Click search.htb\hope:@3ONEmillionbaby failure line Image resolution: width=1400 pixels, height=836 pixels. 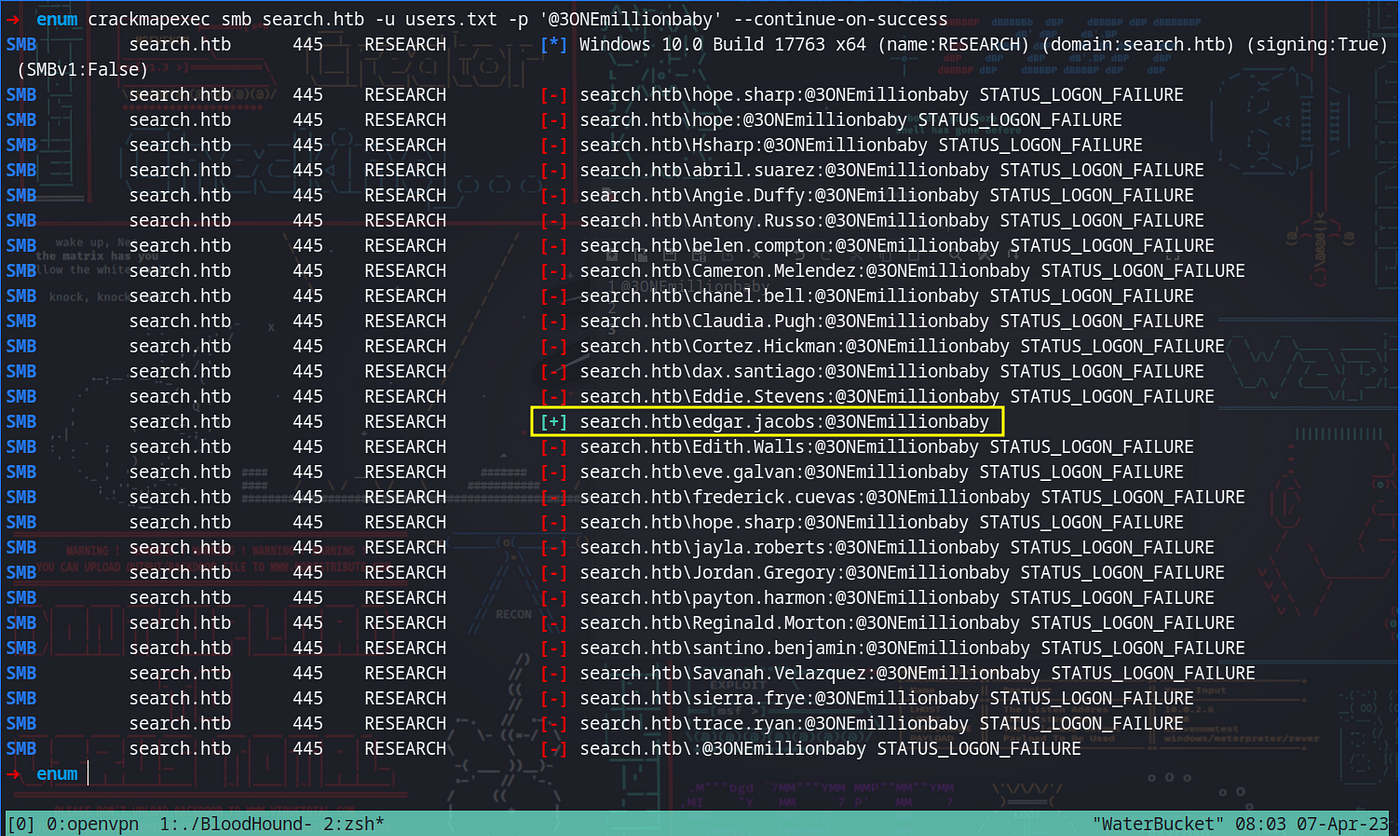(850, 120)
